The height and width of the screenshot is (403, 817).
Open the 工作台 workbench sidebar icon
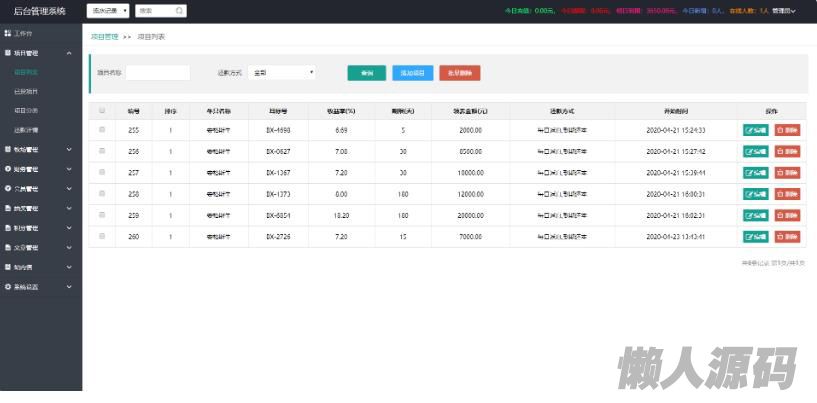point(8,33)
